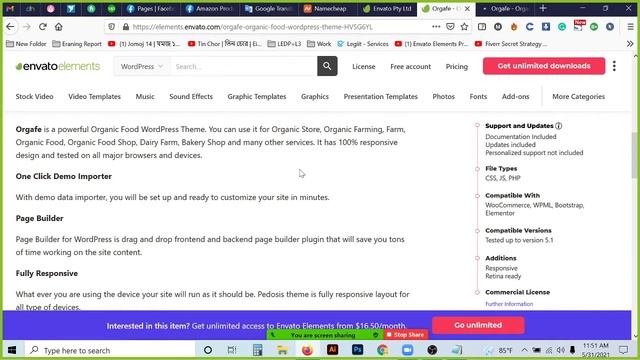Open the Fiverr Secret Strategy bookmark
640x360 pixels.
click(511, 44)
